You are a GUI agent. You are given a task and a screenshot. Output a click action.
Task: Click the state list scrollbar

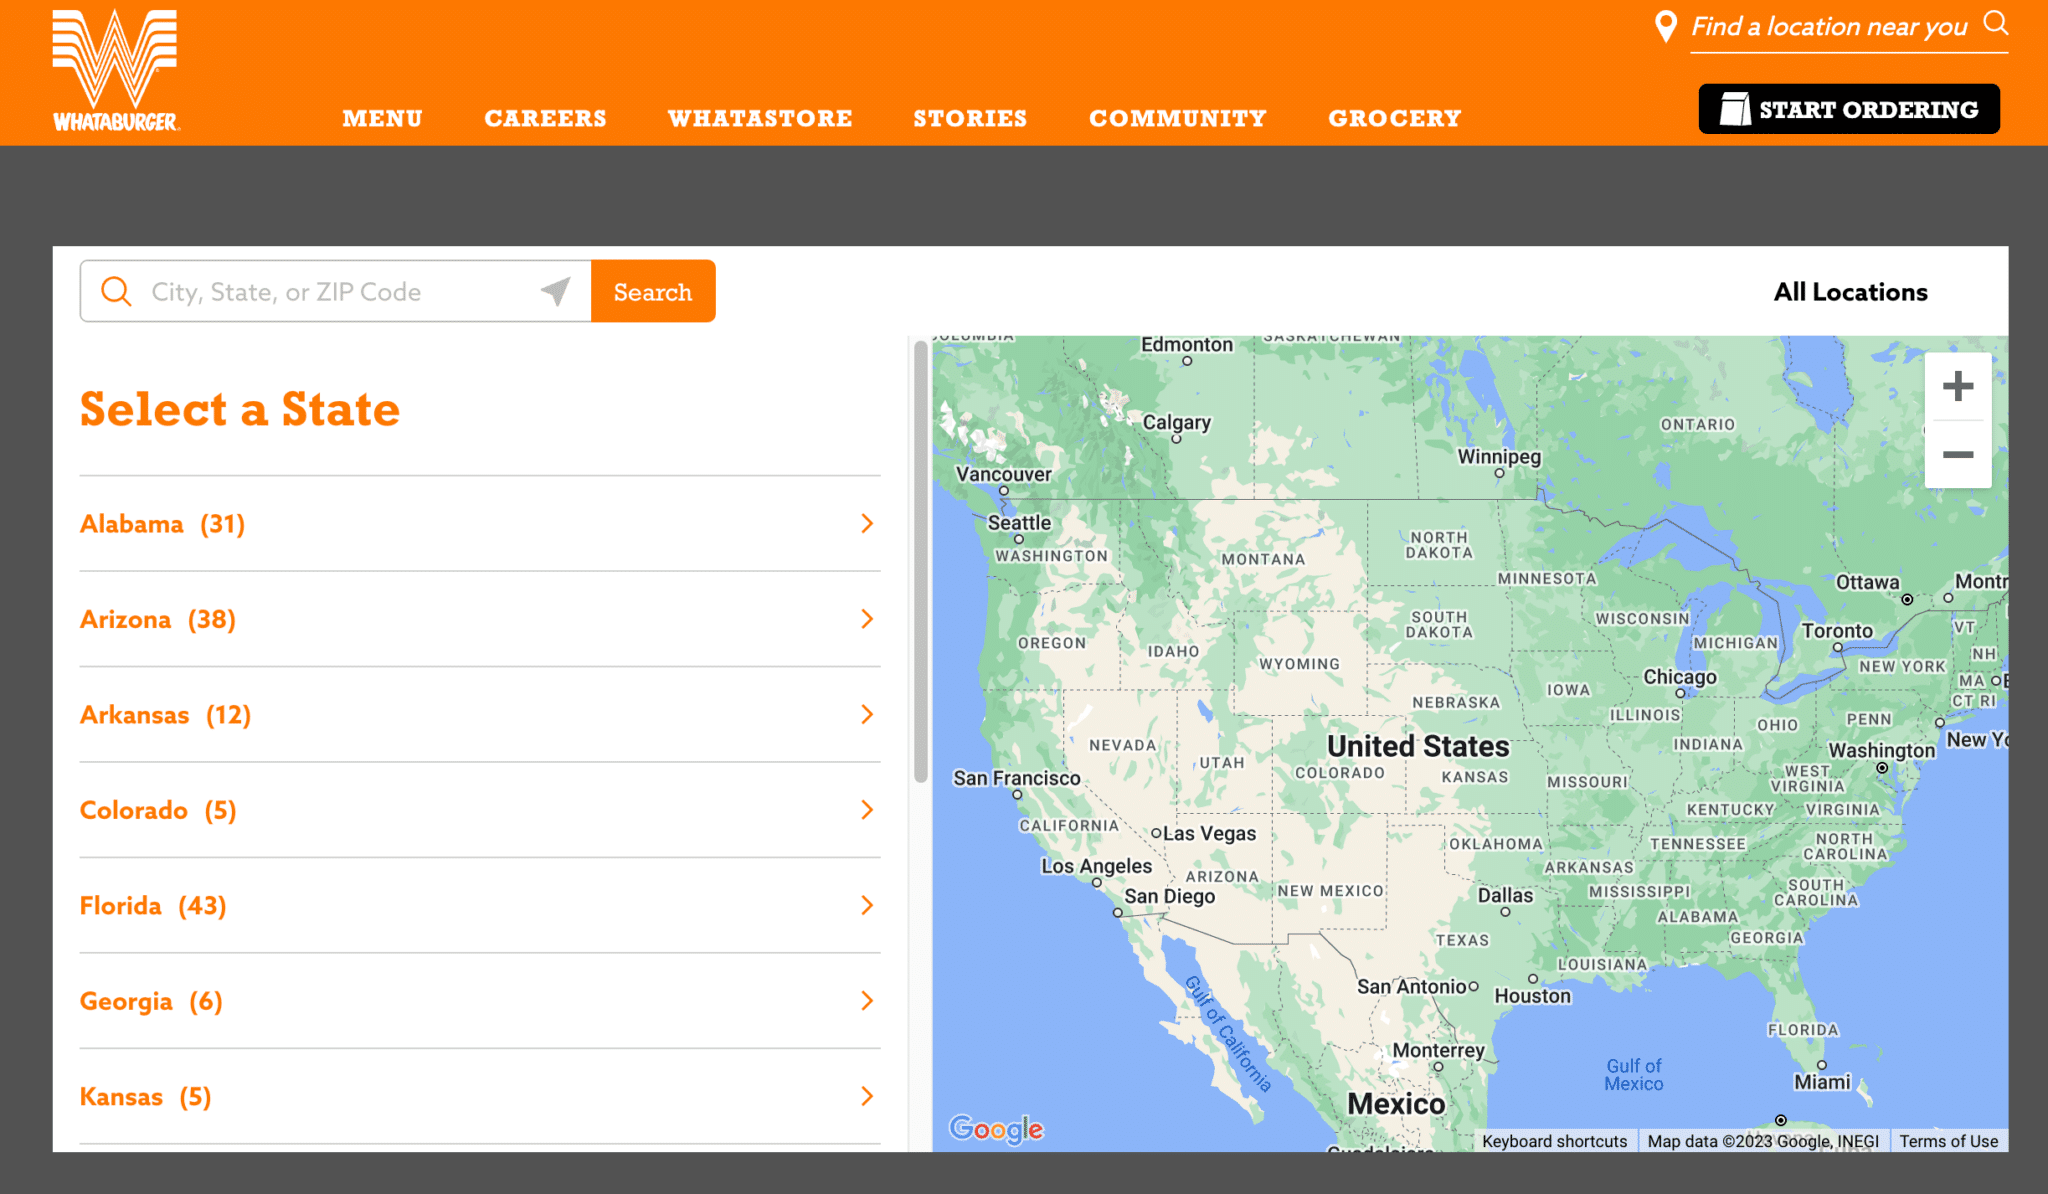921,562
